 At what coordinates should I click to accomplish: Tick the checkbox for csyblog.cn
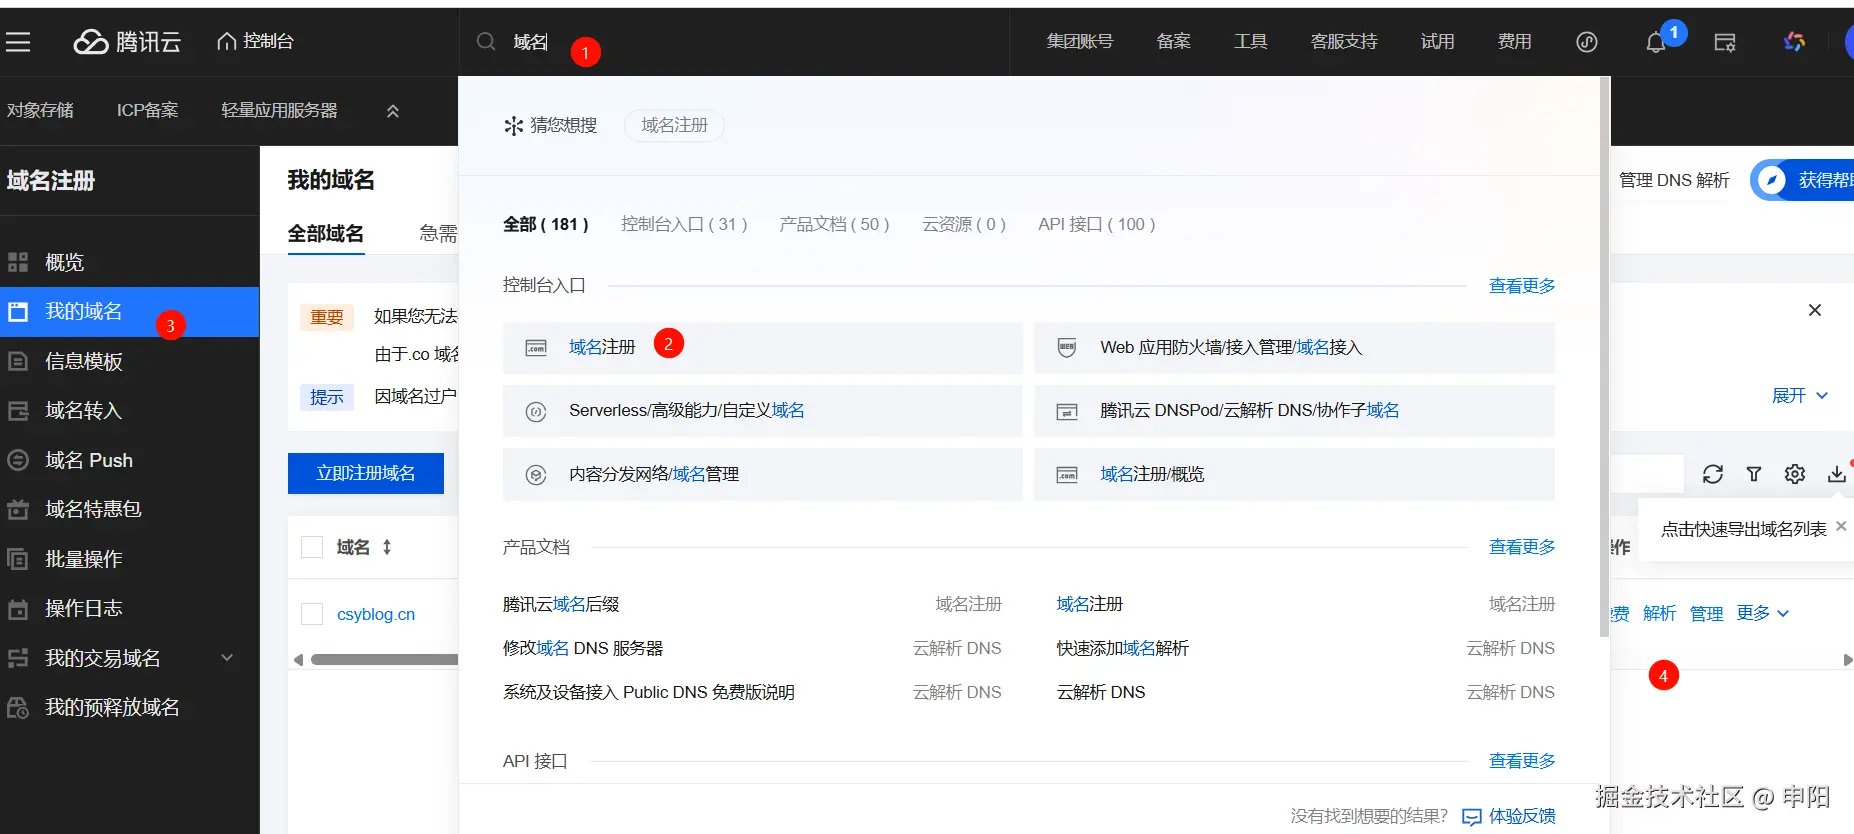pos(312,614)
